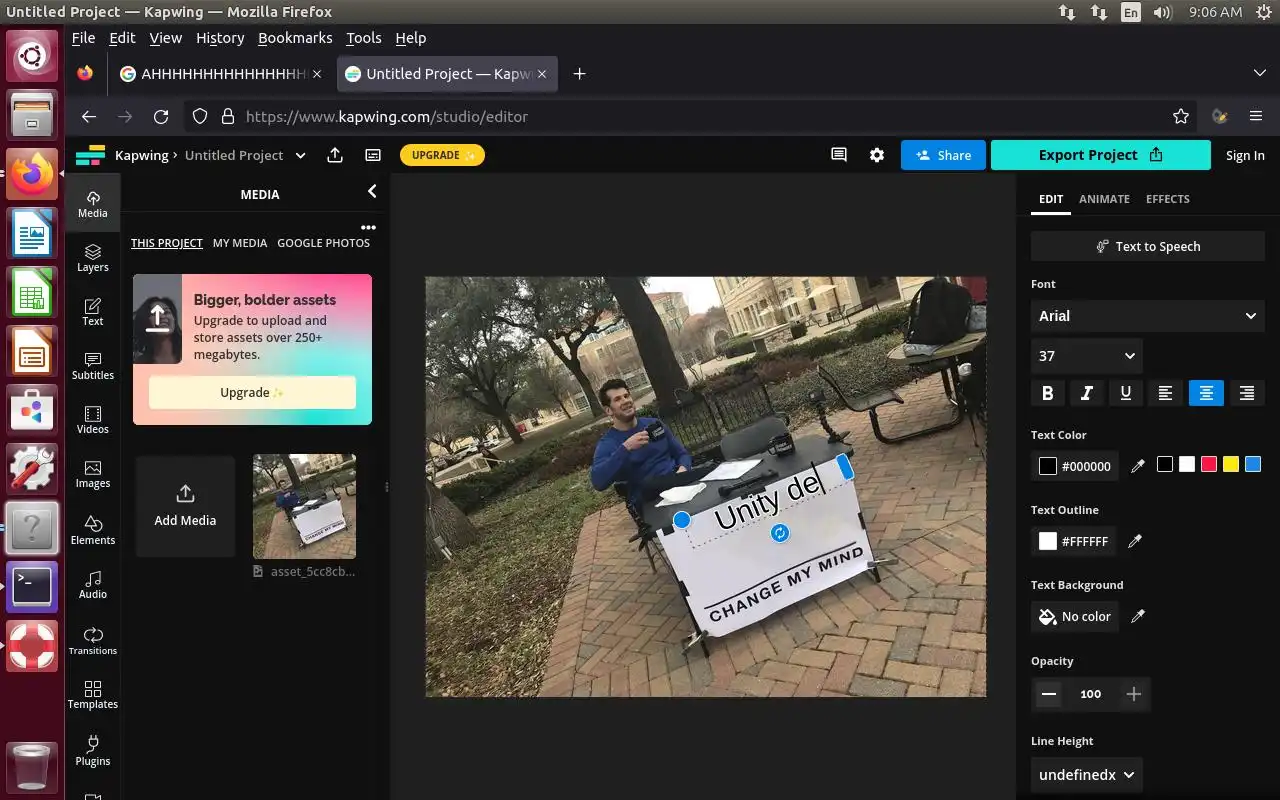Open the project settings gear icon

[877, 155]
